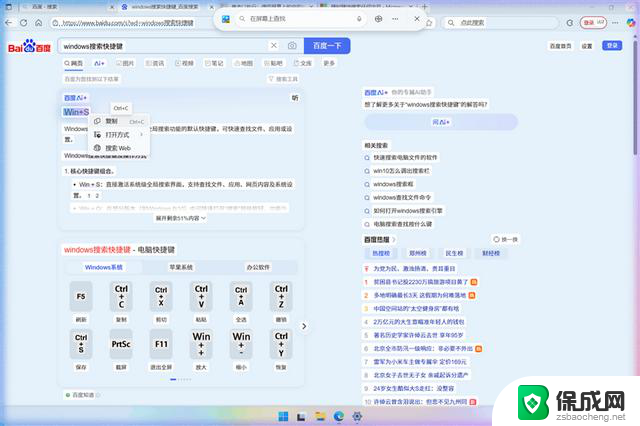Click highlighted Win+S text

(x=76, y=112)
